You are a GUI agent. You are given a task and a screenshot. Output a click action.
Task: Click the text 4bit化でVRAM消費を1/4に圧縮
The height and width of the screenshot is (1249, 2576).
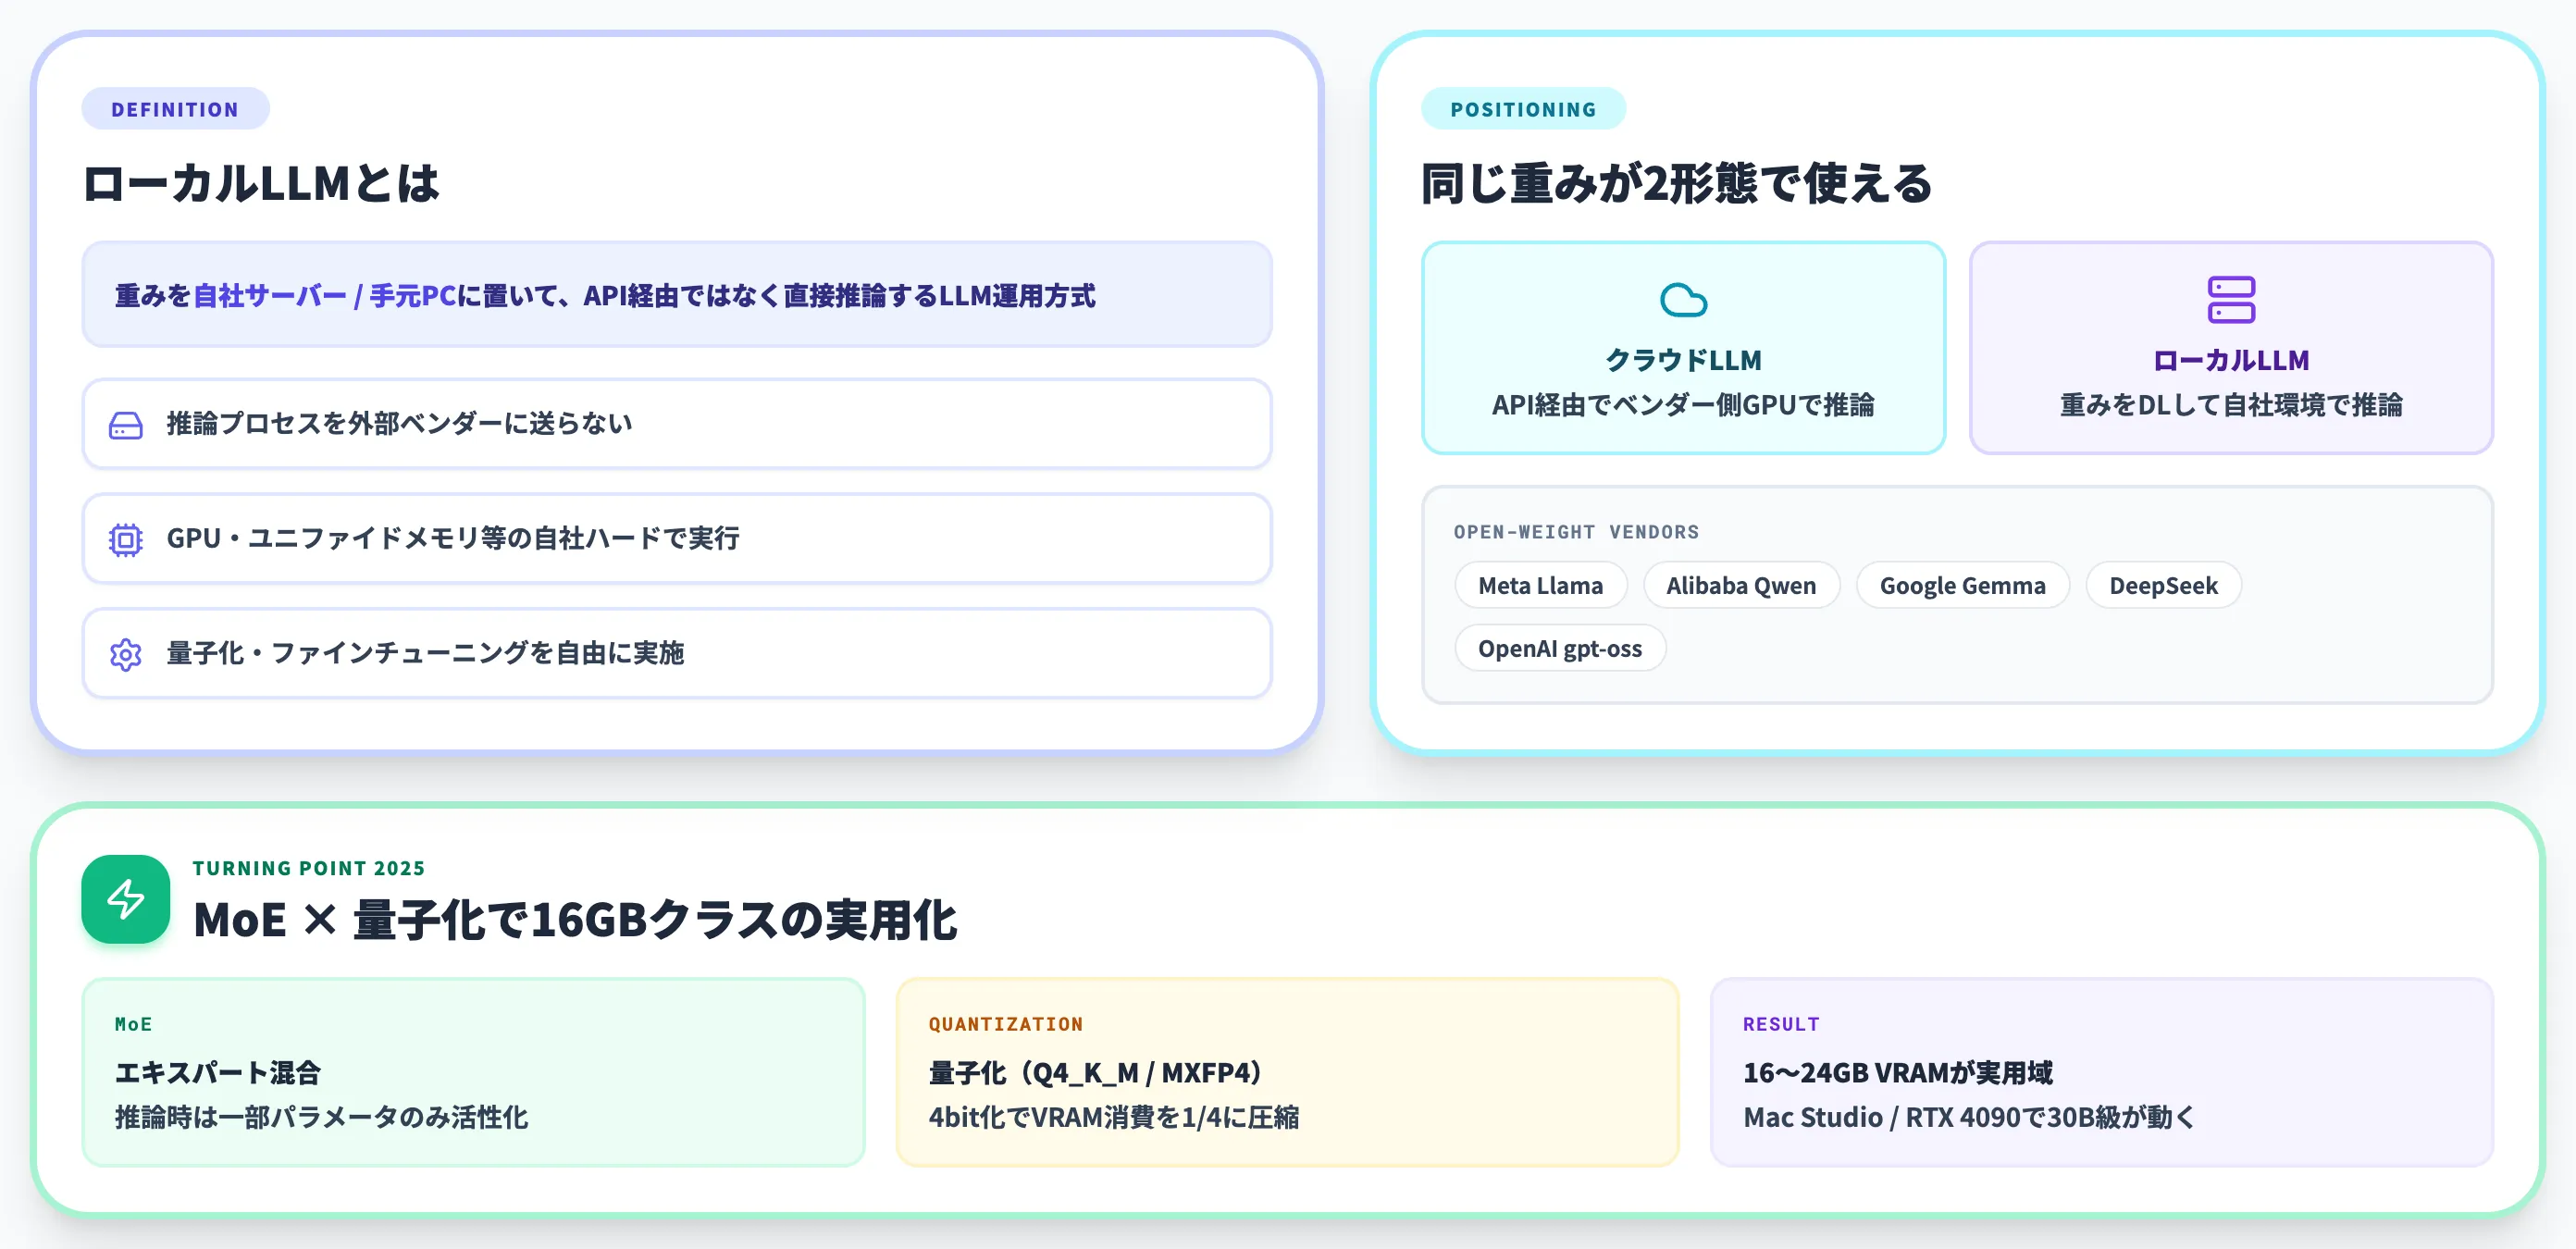(x=1114, y=1117)
